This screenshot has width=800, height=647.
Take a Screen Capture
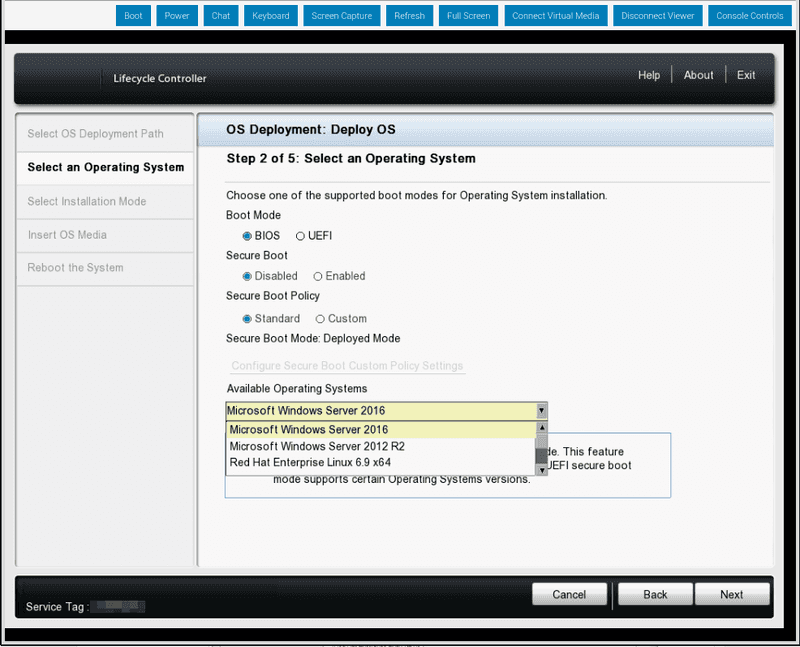click(341, 16)
